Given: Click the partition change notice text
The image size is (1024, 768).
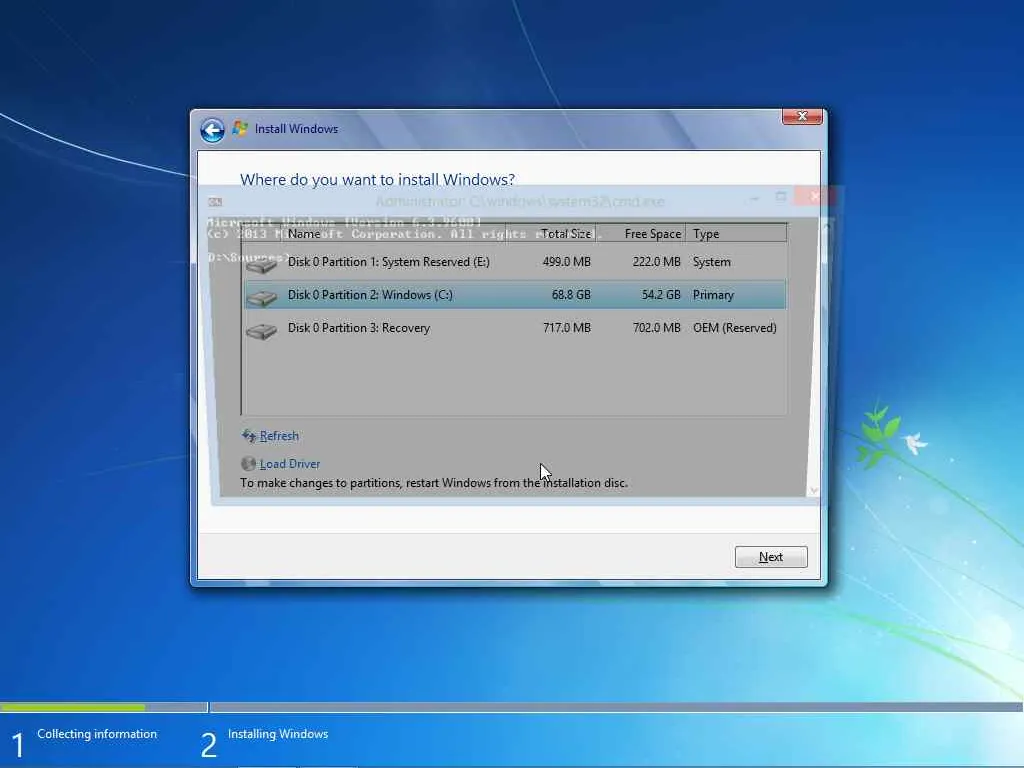Looking at the screenshot, I should click(x=434, y=483).
